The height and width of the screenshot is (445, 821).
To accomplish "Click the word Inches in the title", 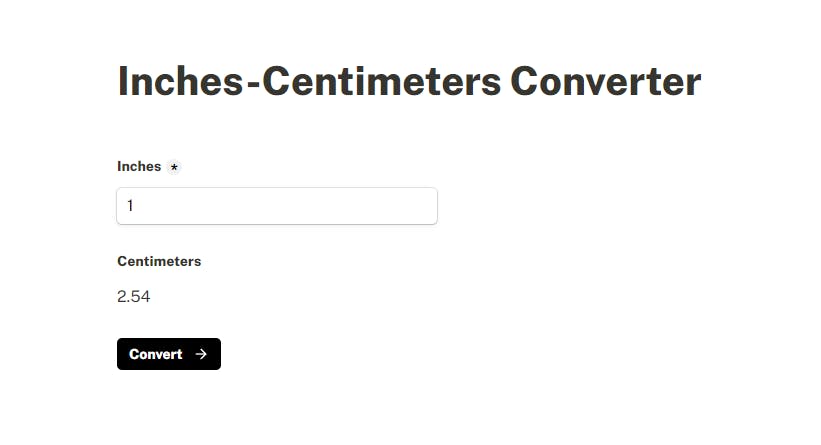I will click(181, 81).
